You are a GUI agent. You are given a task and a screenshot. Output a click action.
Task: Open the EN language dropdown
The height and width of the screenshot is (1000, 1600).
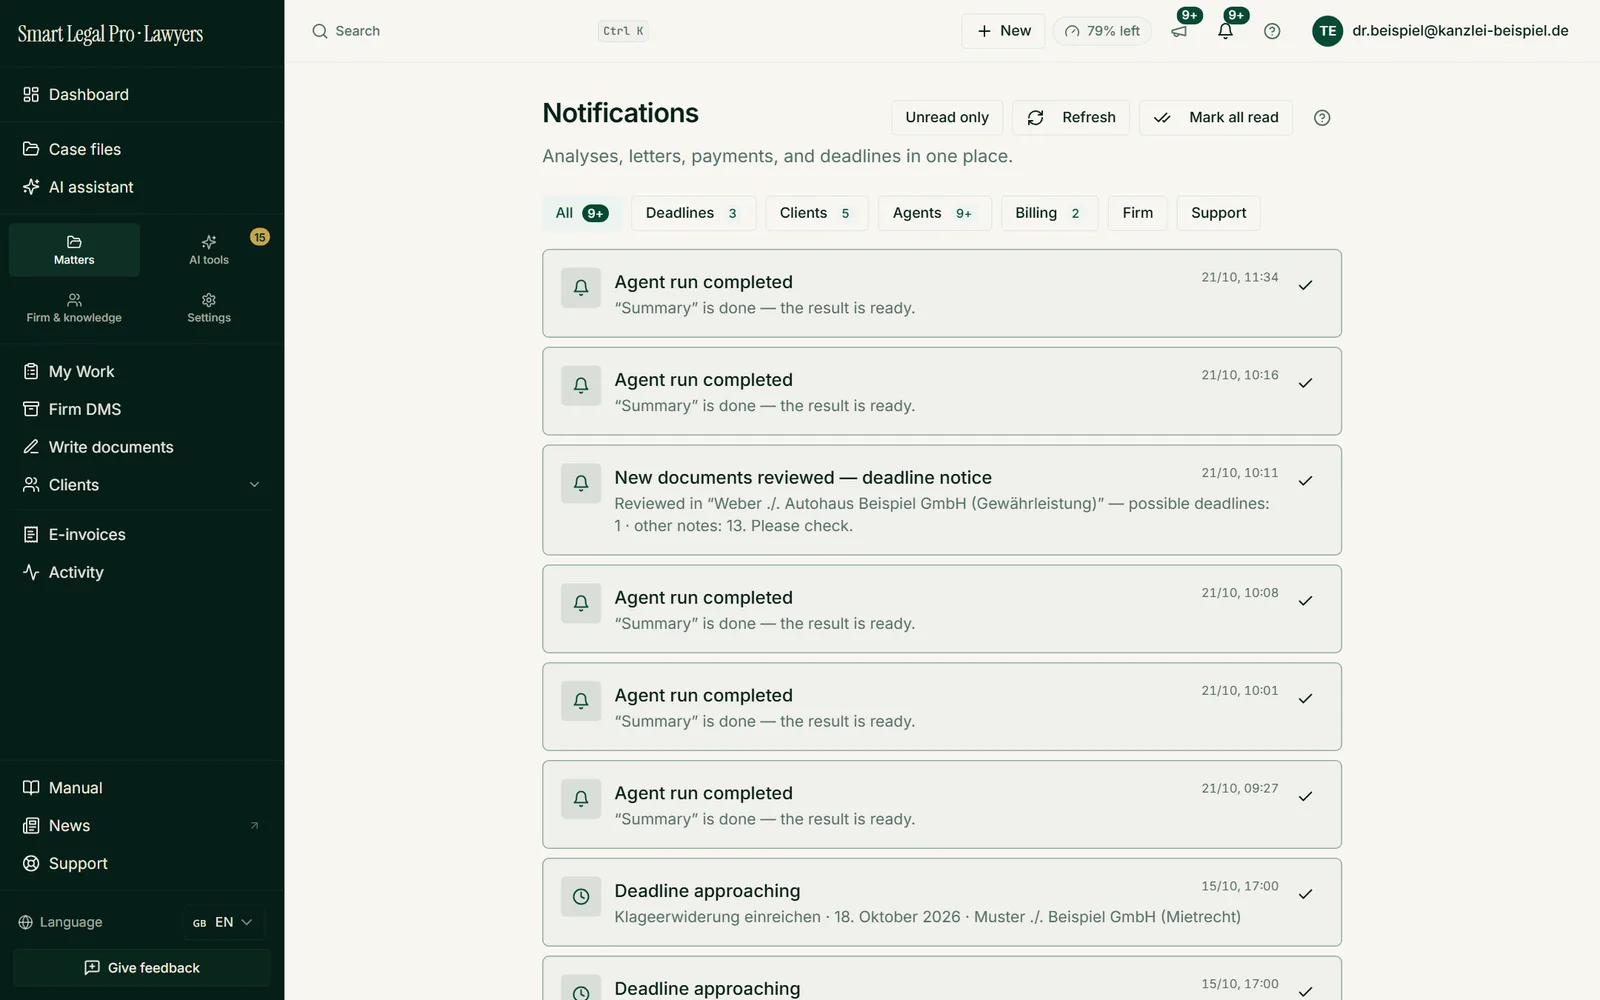point(223,922)
